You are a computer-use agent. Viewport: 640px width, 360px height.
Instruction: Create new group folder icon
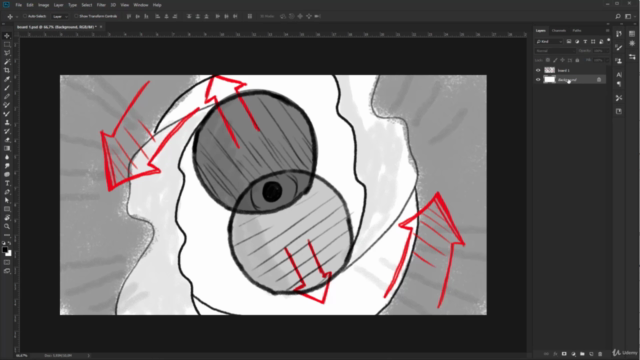(x=582, y=354)
